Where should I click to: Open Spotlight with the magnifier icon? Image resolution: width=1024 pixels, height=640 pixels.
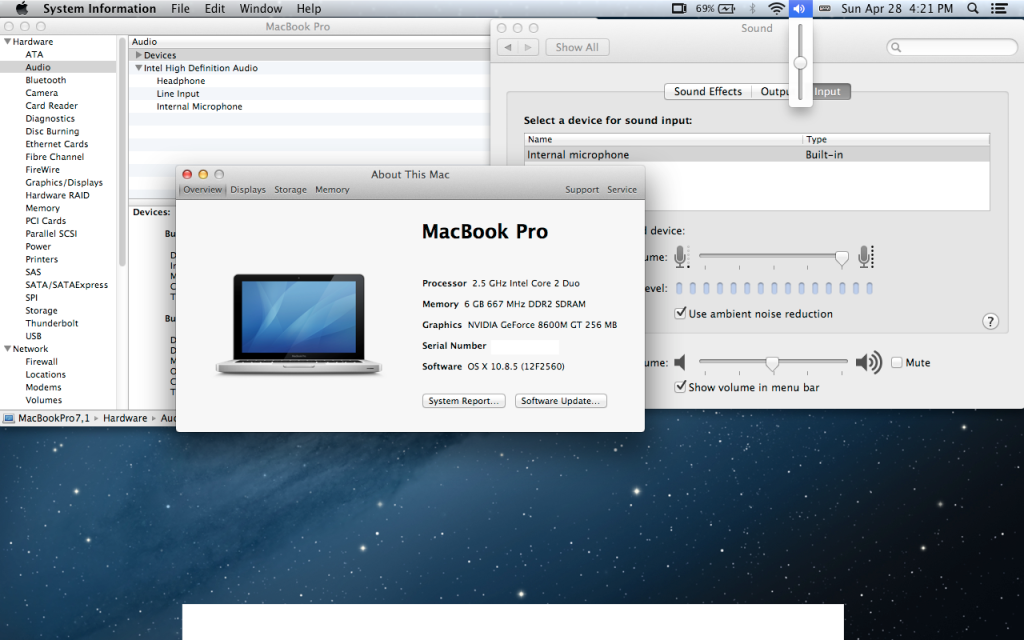973,8
